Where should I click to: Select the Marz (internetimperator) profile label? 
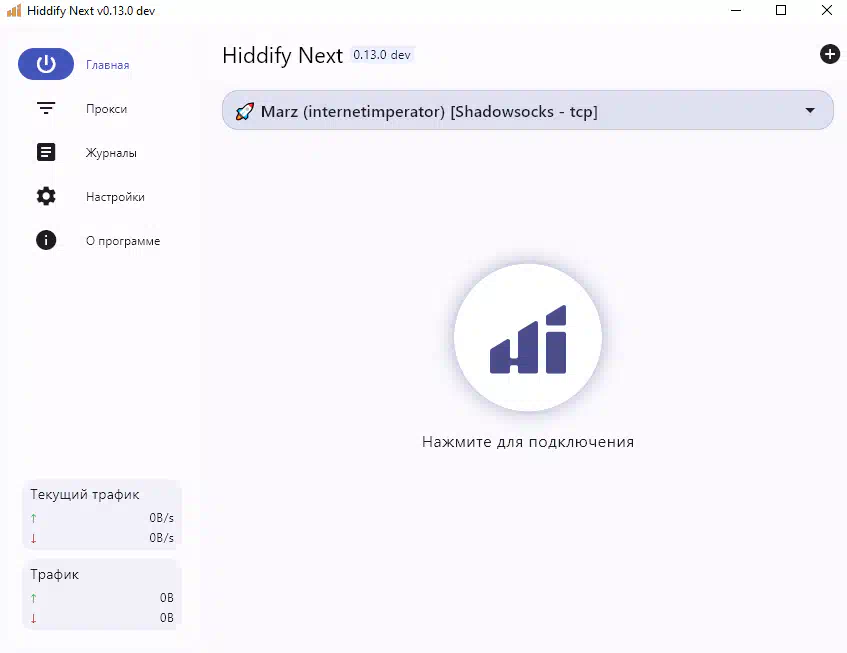(x=429, y=112)
